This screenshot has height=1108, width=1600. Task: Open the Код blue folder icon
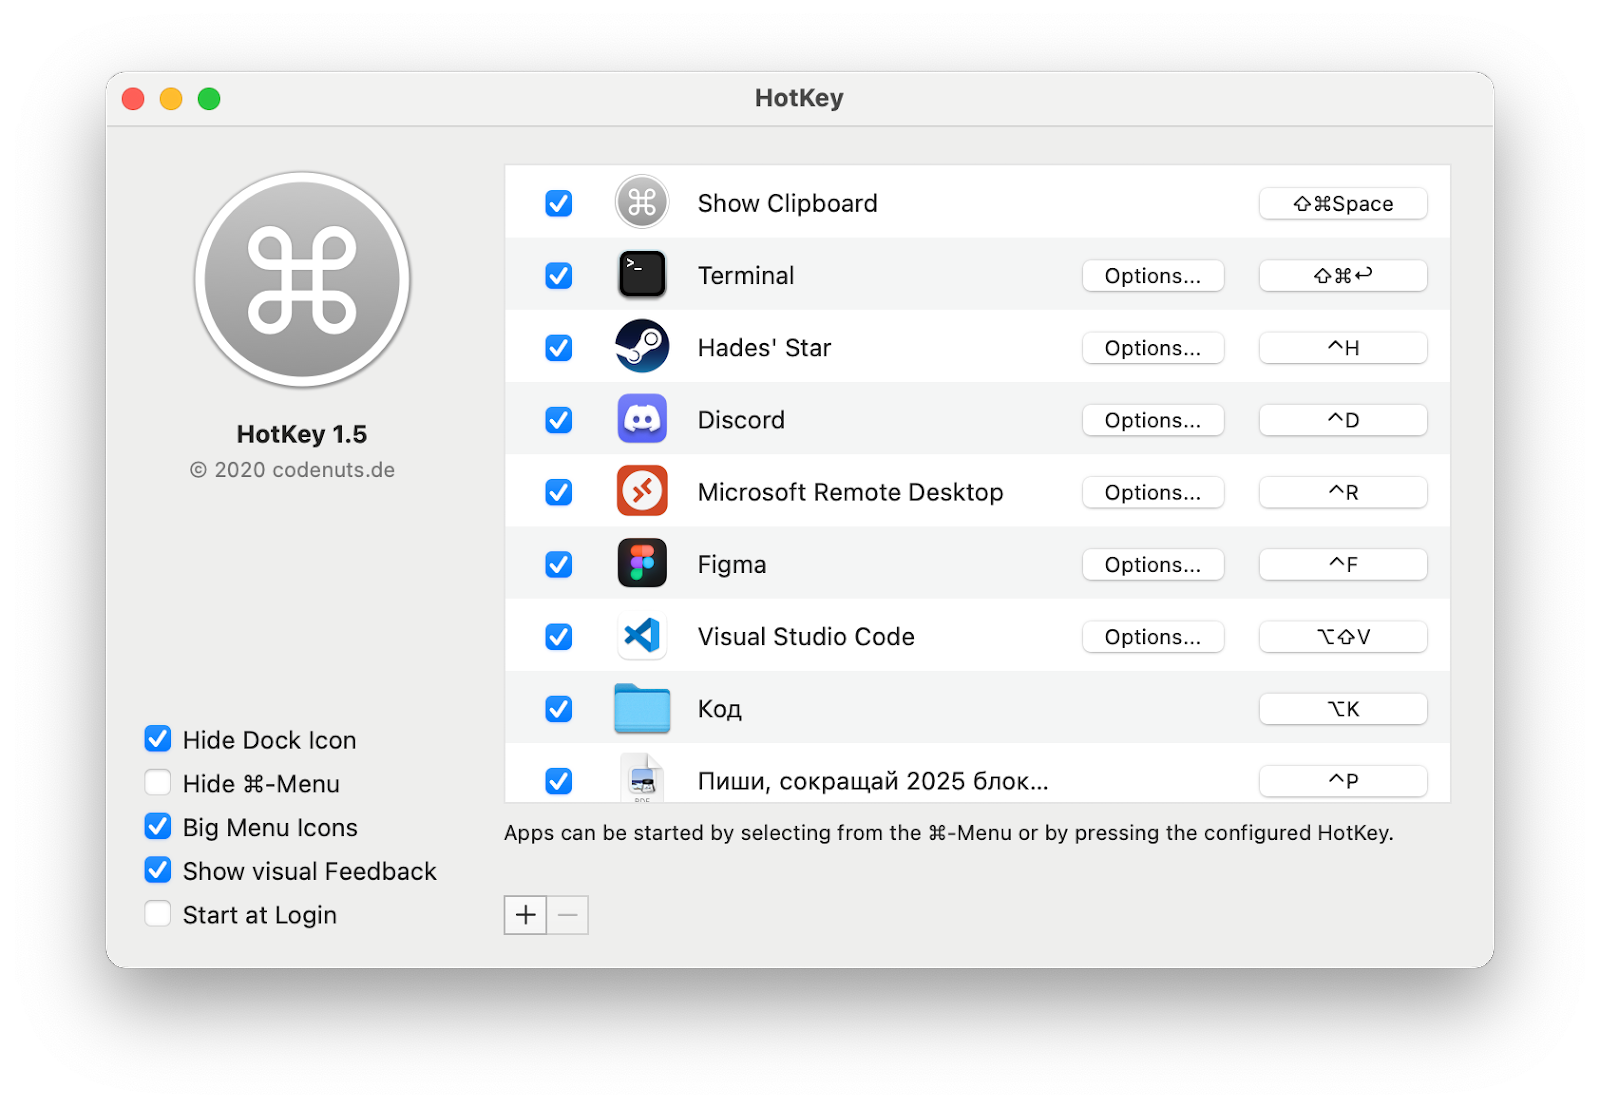[x=642, y=708]
